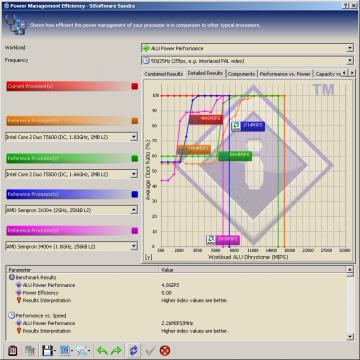Click the green Reference Processor color swatch
This screenshot has width=360, height=360.
[x=135, y=158]
